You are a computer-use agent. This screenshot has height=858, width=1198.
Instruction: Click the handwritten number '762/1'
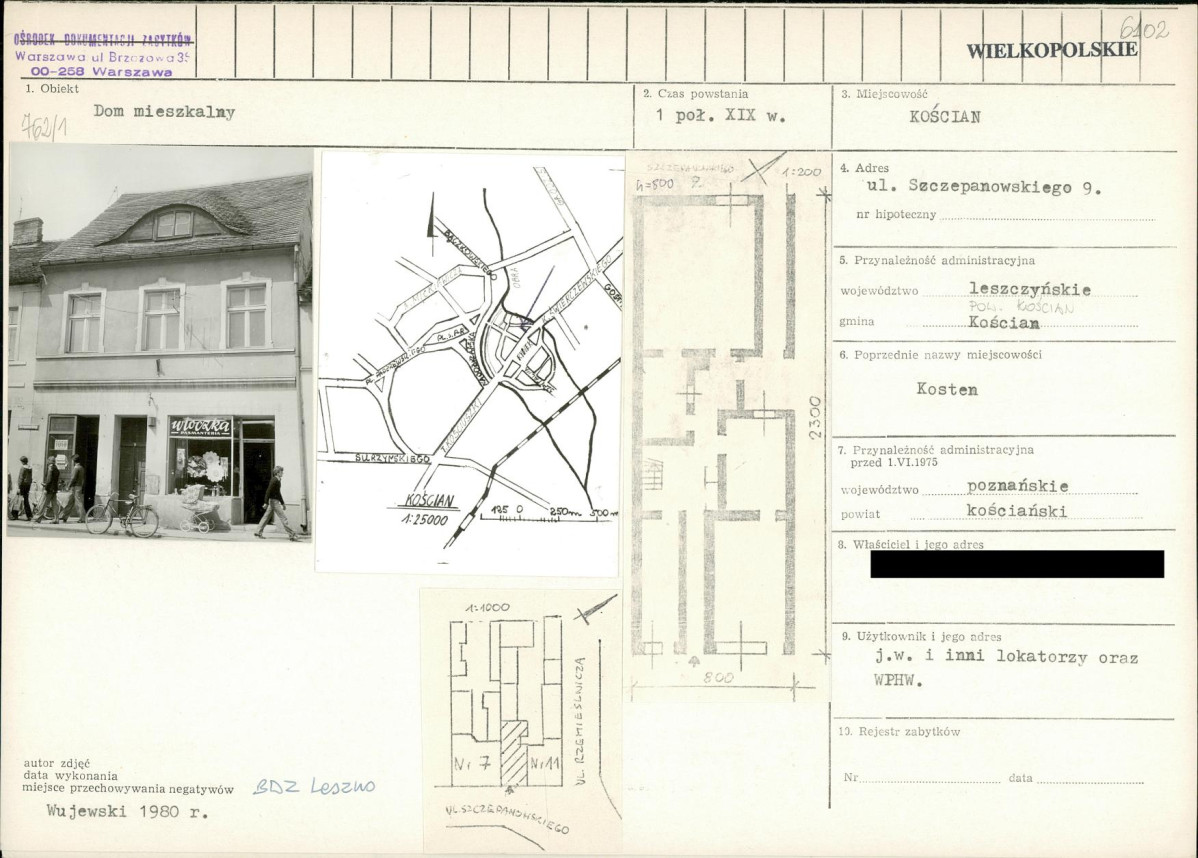(44, 126)
